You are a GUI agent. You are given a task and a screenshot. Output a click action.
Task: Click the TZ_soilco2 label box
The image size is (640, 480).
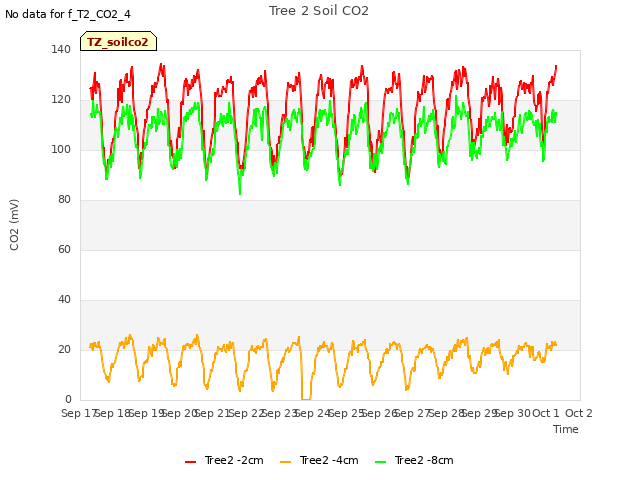tap(118, 41)
